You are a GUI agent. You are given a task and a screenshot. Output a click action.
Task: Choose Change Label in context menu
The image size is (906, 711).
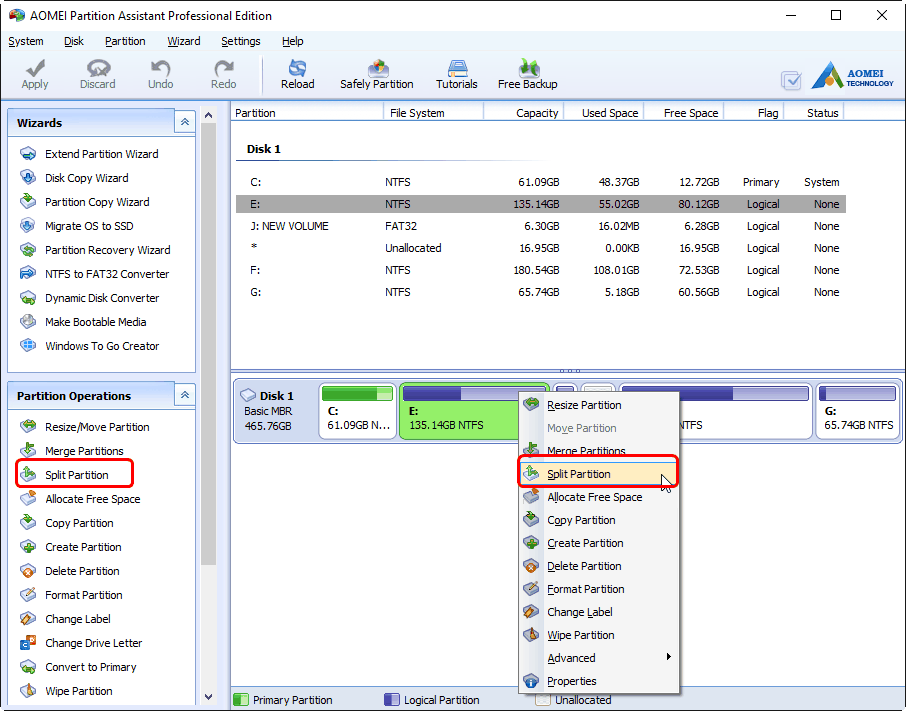point(598,612)
